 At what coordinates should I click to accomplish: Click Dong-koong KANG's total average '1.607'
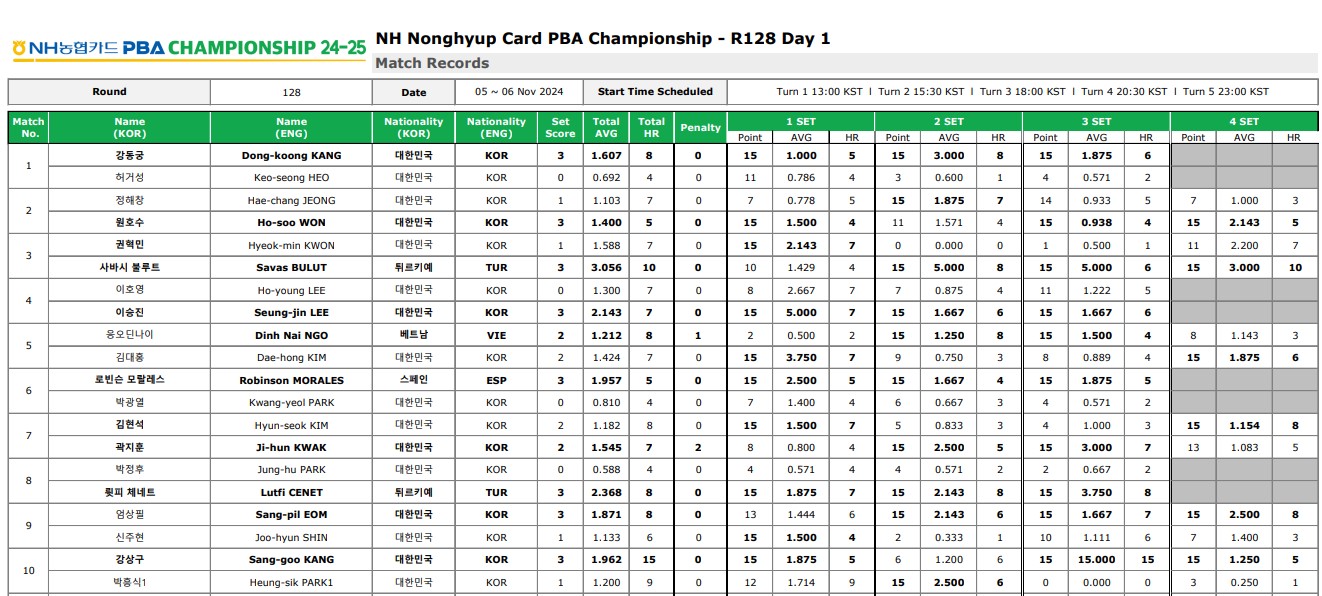click(x=606, y=156)
